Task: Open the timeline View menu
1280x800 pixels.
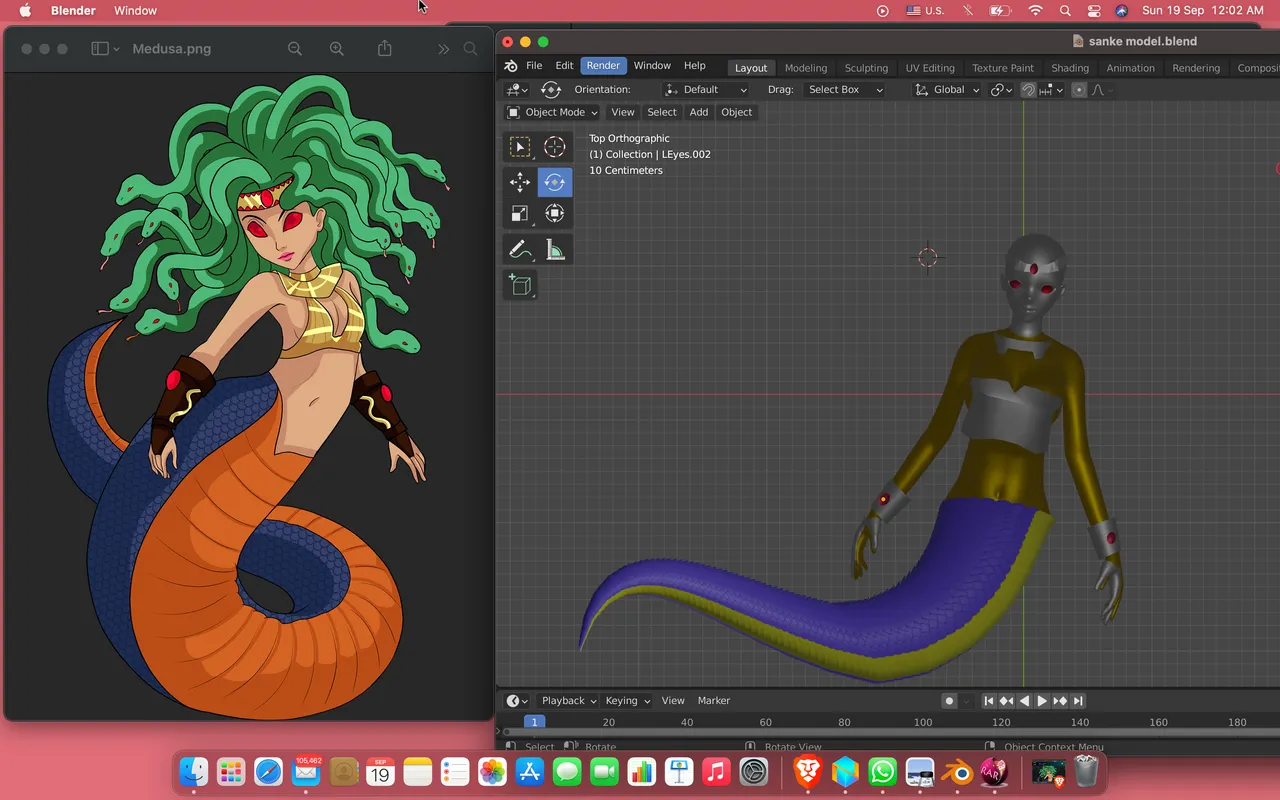Action: [673, 701]
